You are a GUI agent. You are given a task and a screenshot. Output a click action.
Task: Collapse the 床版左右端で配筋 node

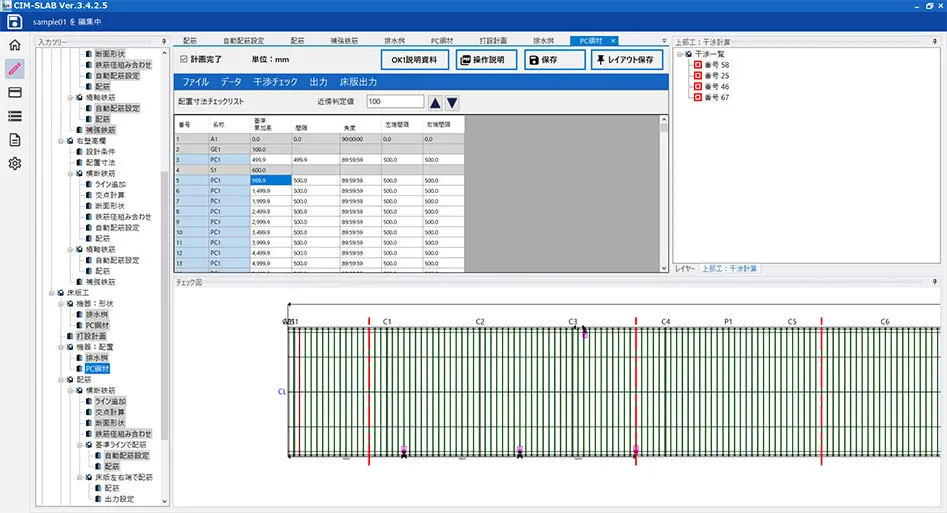click(79, 477)
